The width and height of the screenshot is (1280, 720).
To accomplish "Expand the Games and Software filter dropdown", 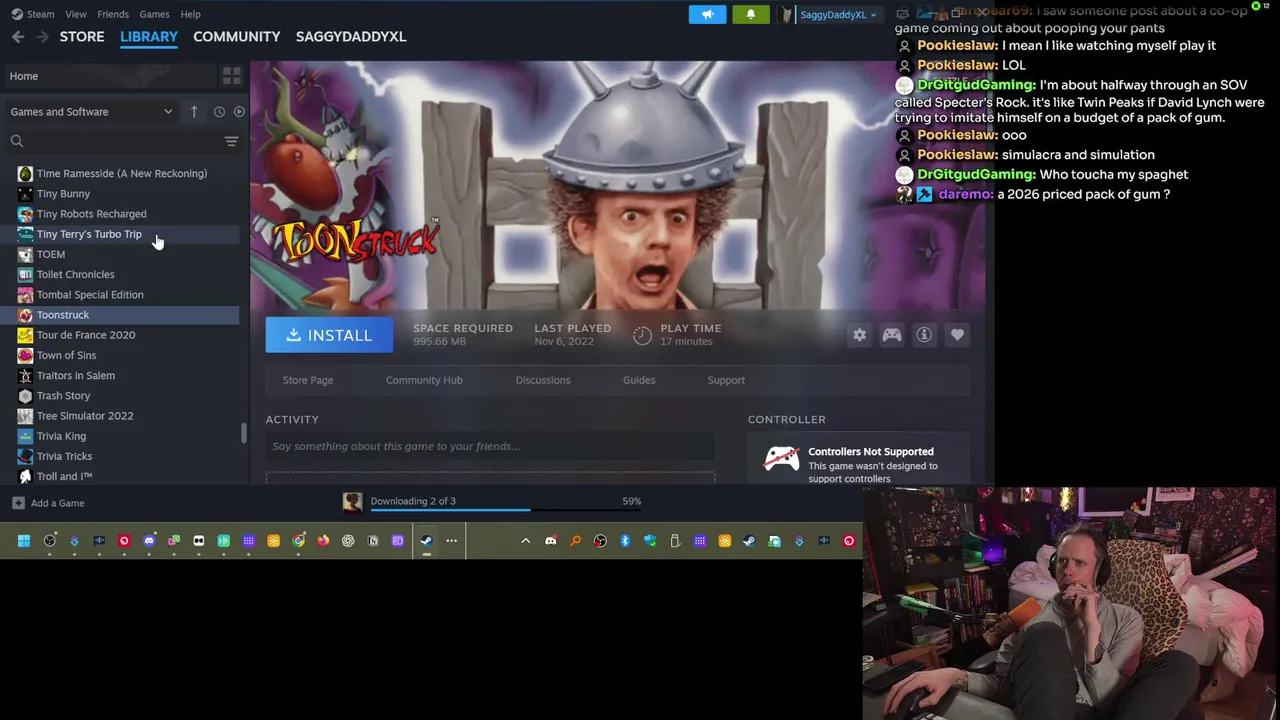I will click(91, 111).
